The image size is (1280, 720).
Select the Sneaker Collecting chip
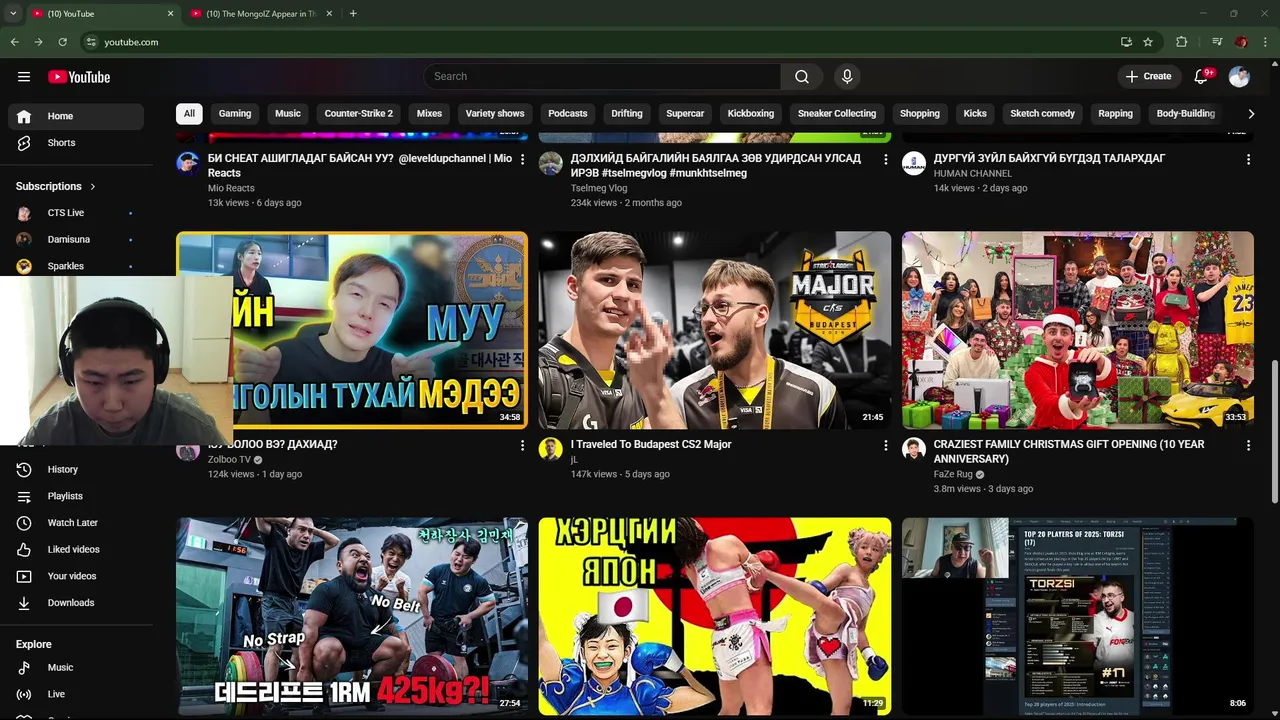click(x=837, y=114)
